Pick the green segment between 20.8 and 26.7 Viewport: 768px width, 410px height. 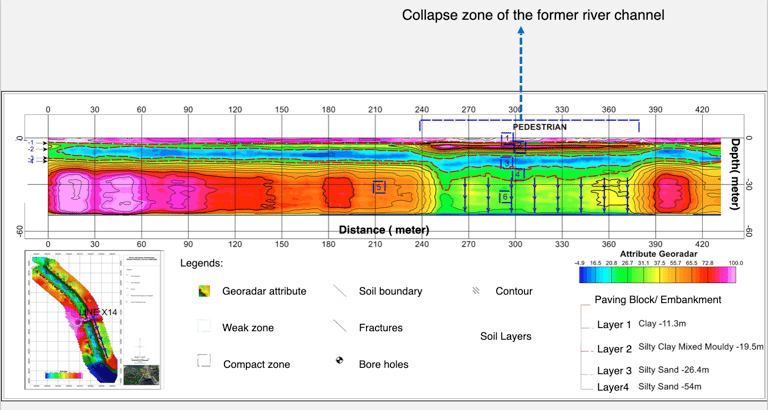tap(619, 276)
